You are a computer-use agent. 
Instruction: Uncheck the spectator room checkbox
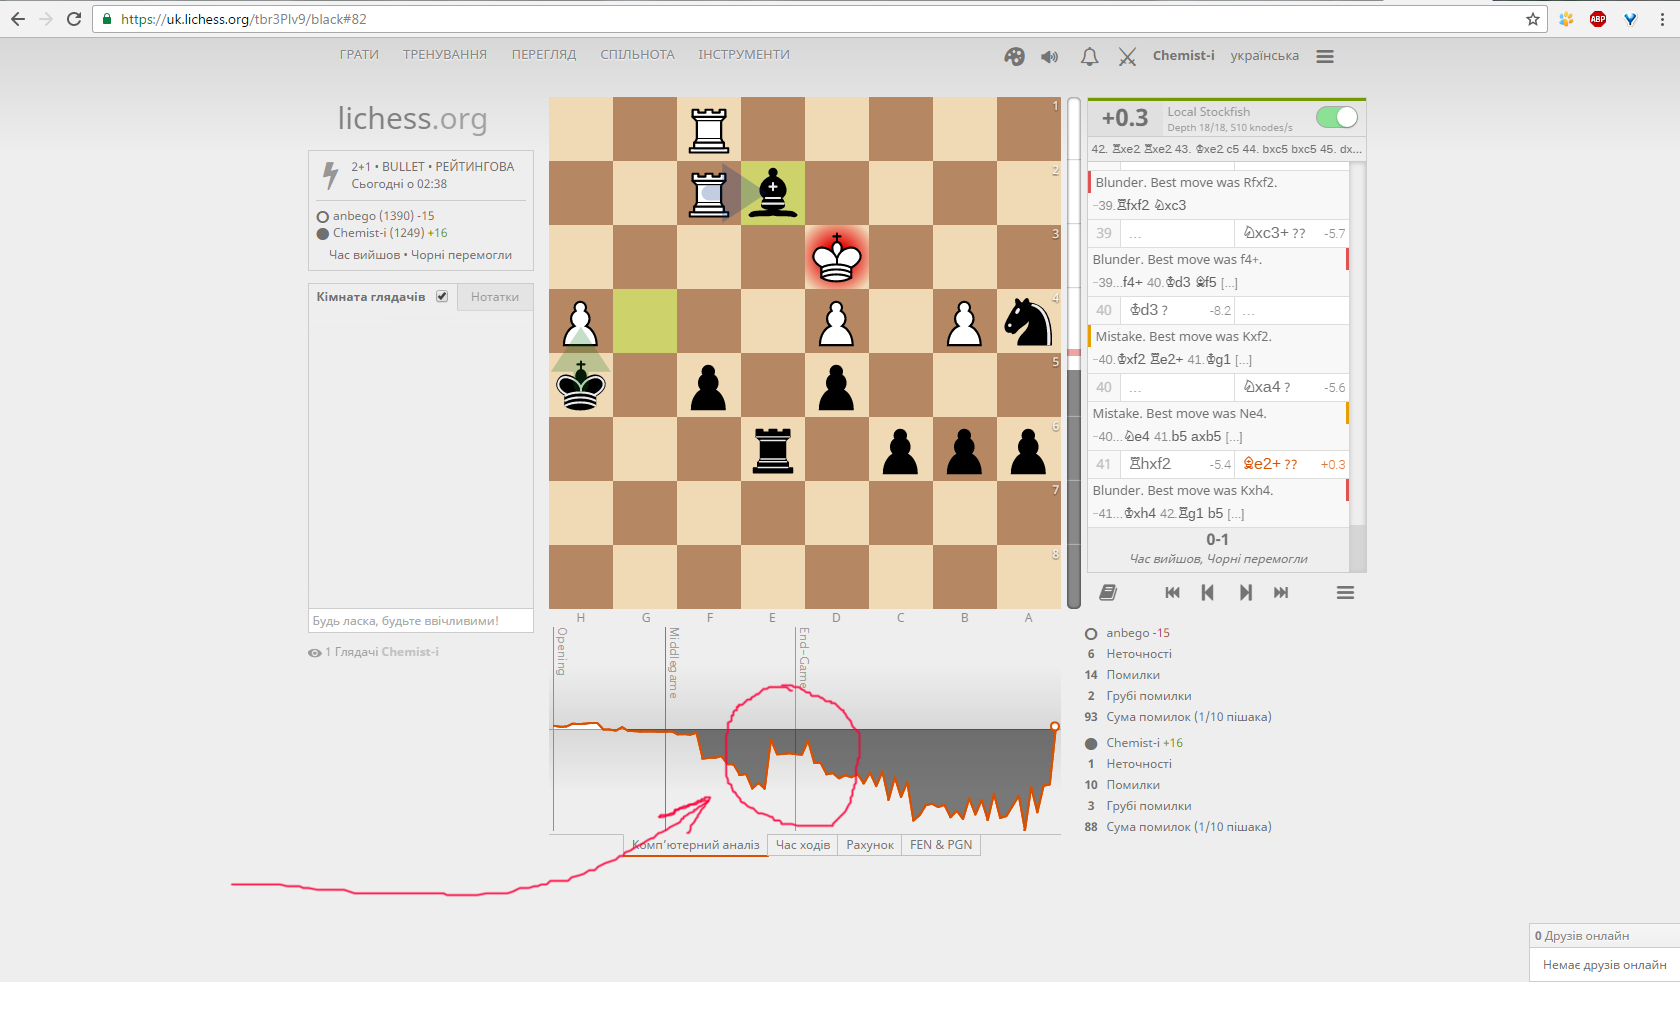pos(441,297)
